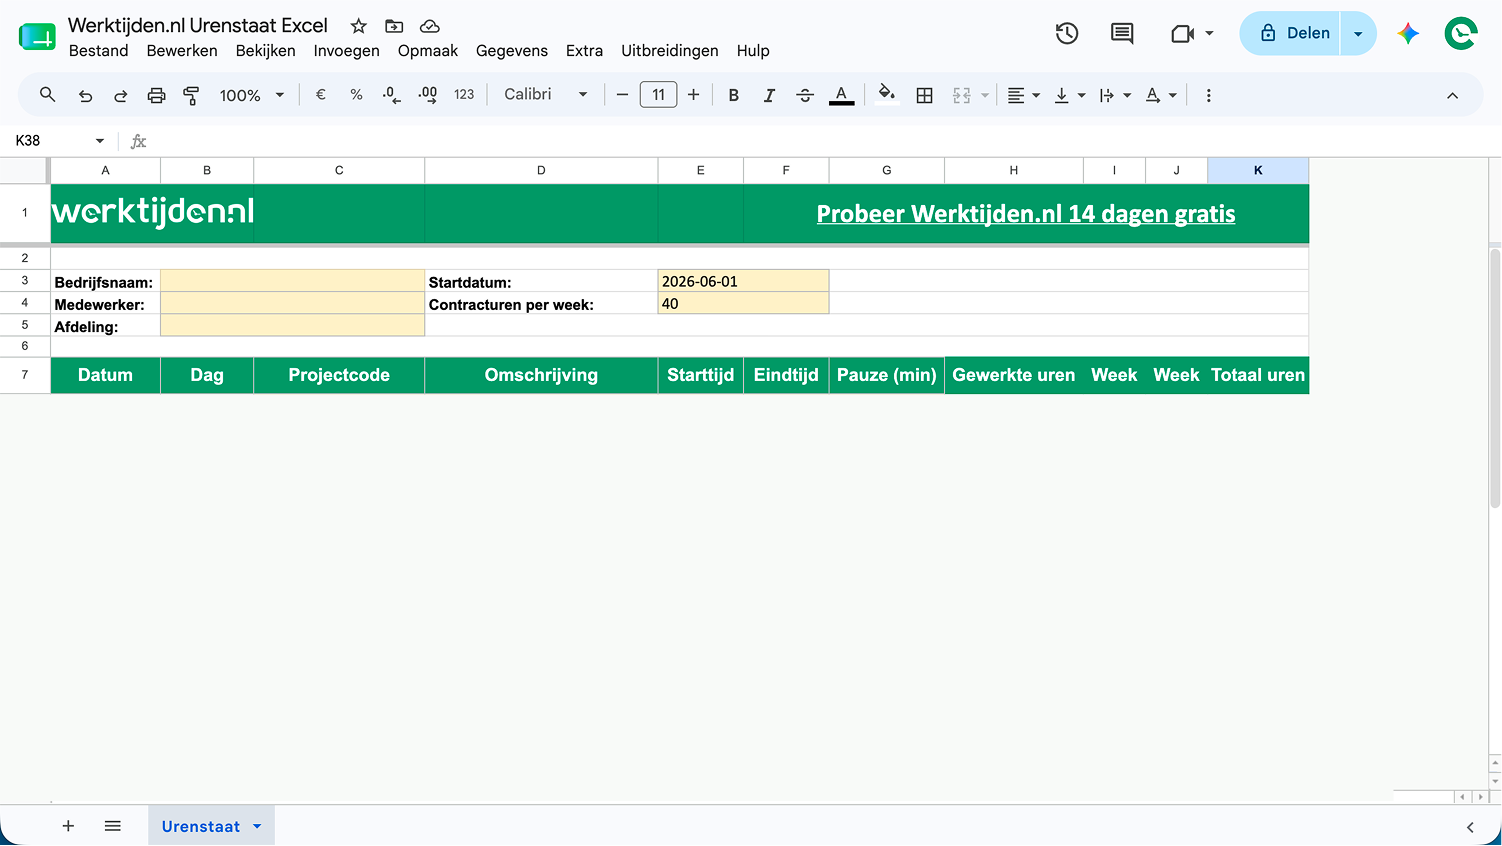This screenshot has width=1502, height=846.
Task: Open more number formats 123
Action: [x=464, y=95]
